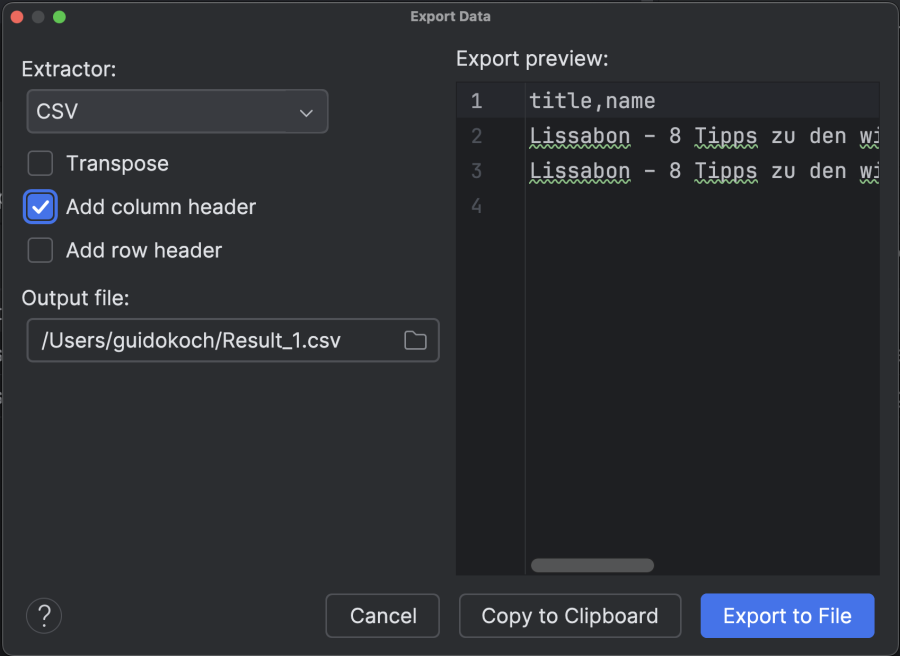Click the Lissabon text on line 2
Screen dimensions: 900x656
579,136
